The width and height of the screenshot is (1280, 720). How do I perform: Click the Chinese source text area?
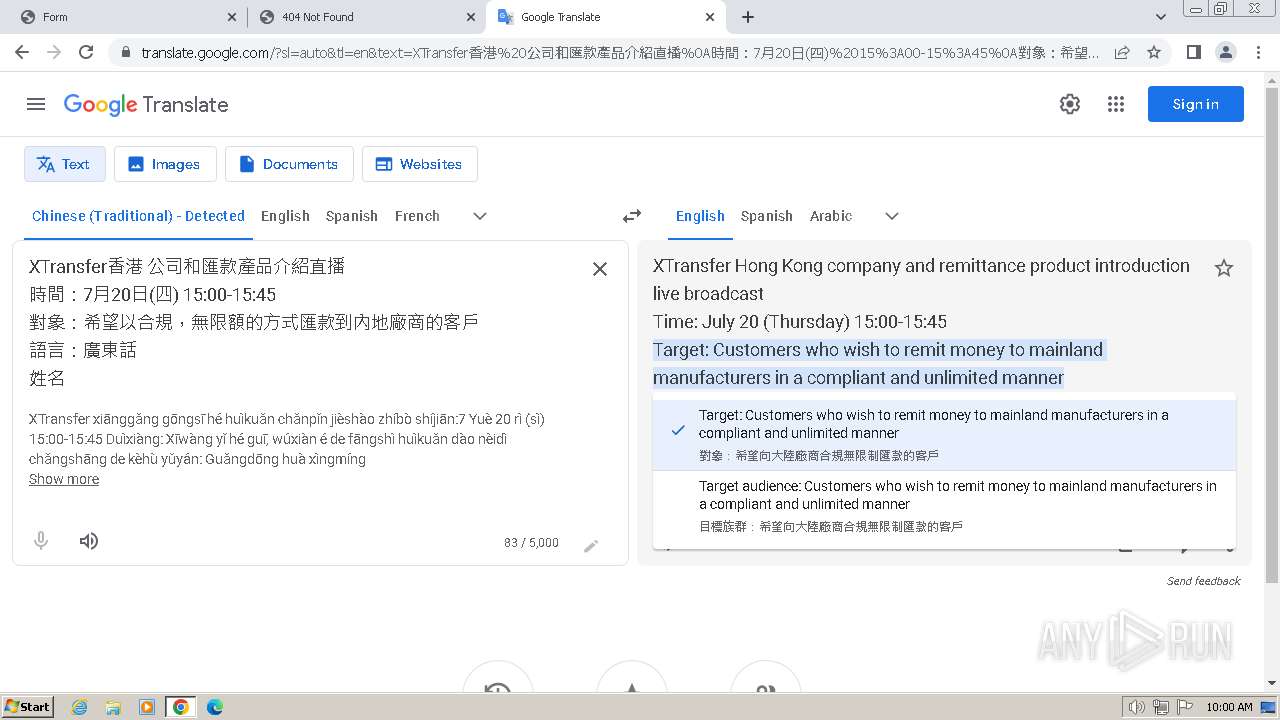pyautogui.click(x=300, y=322)
